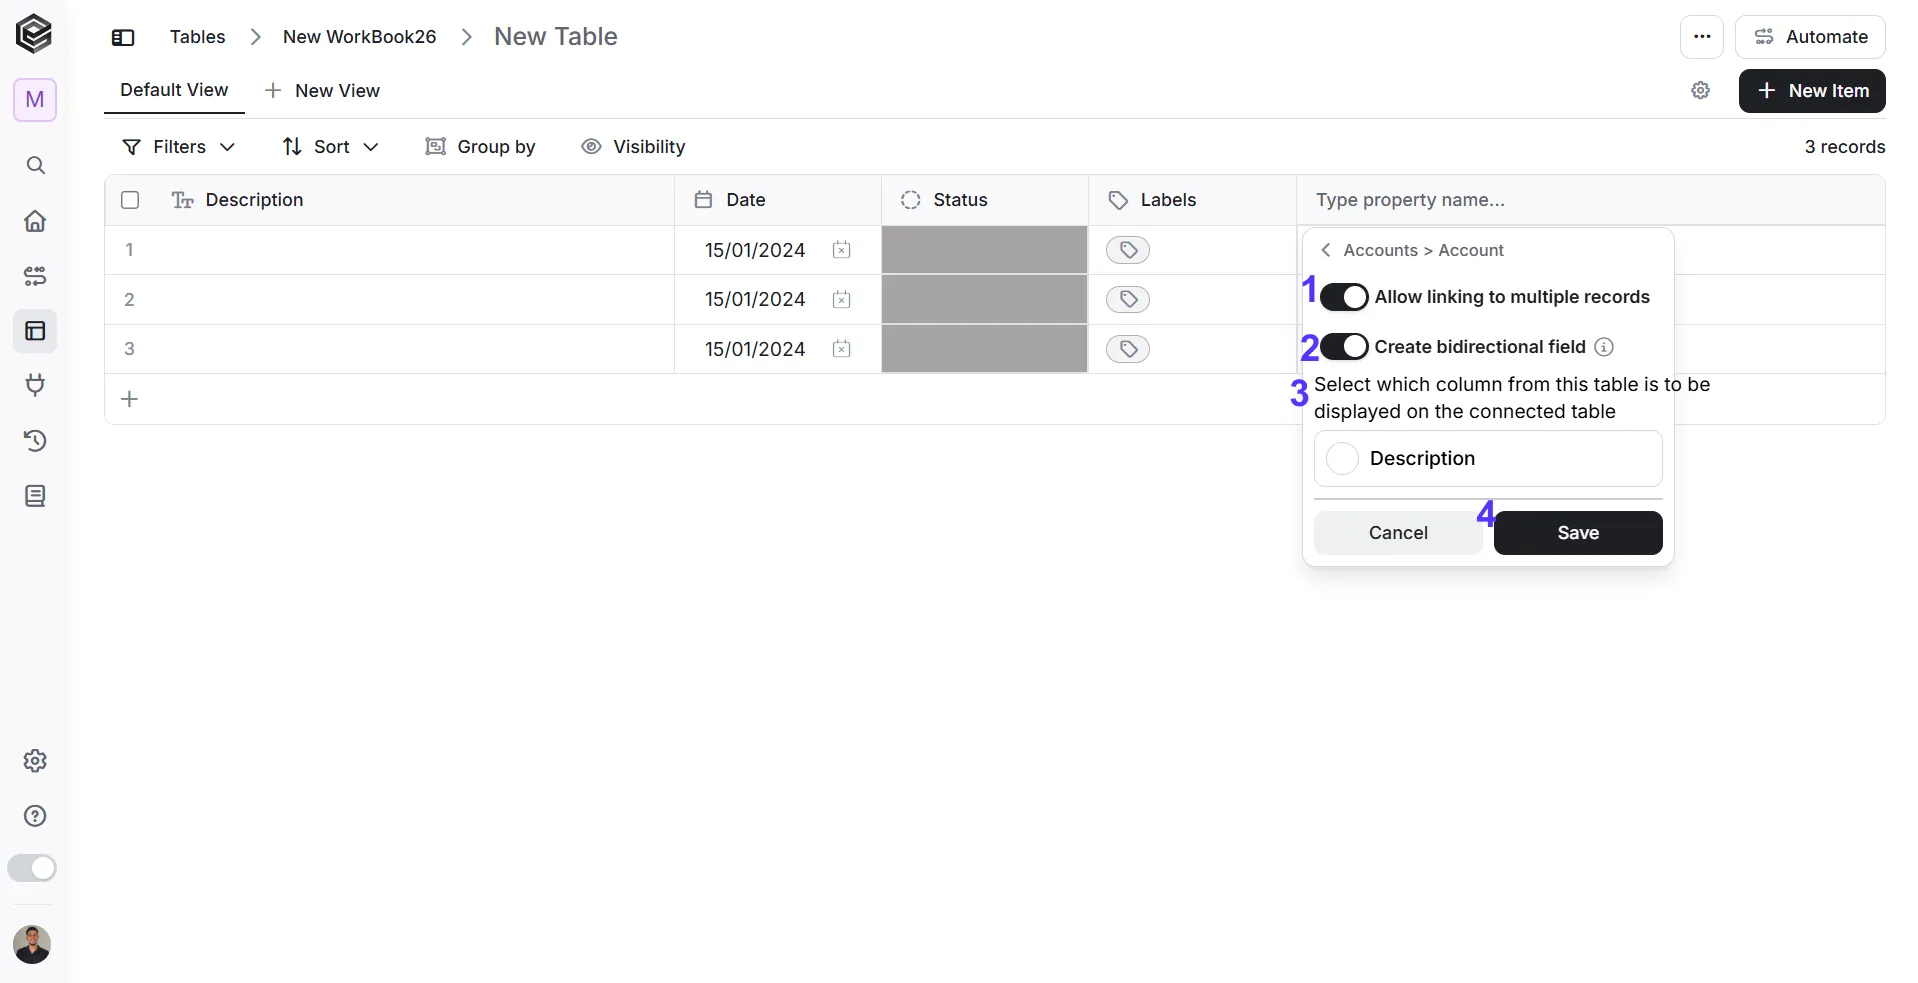Open search from the sidebar
The width and height of the screenshot is (1918, 983).
35,165
